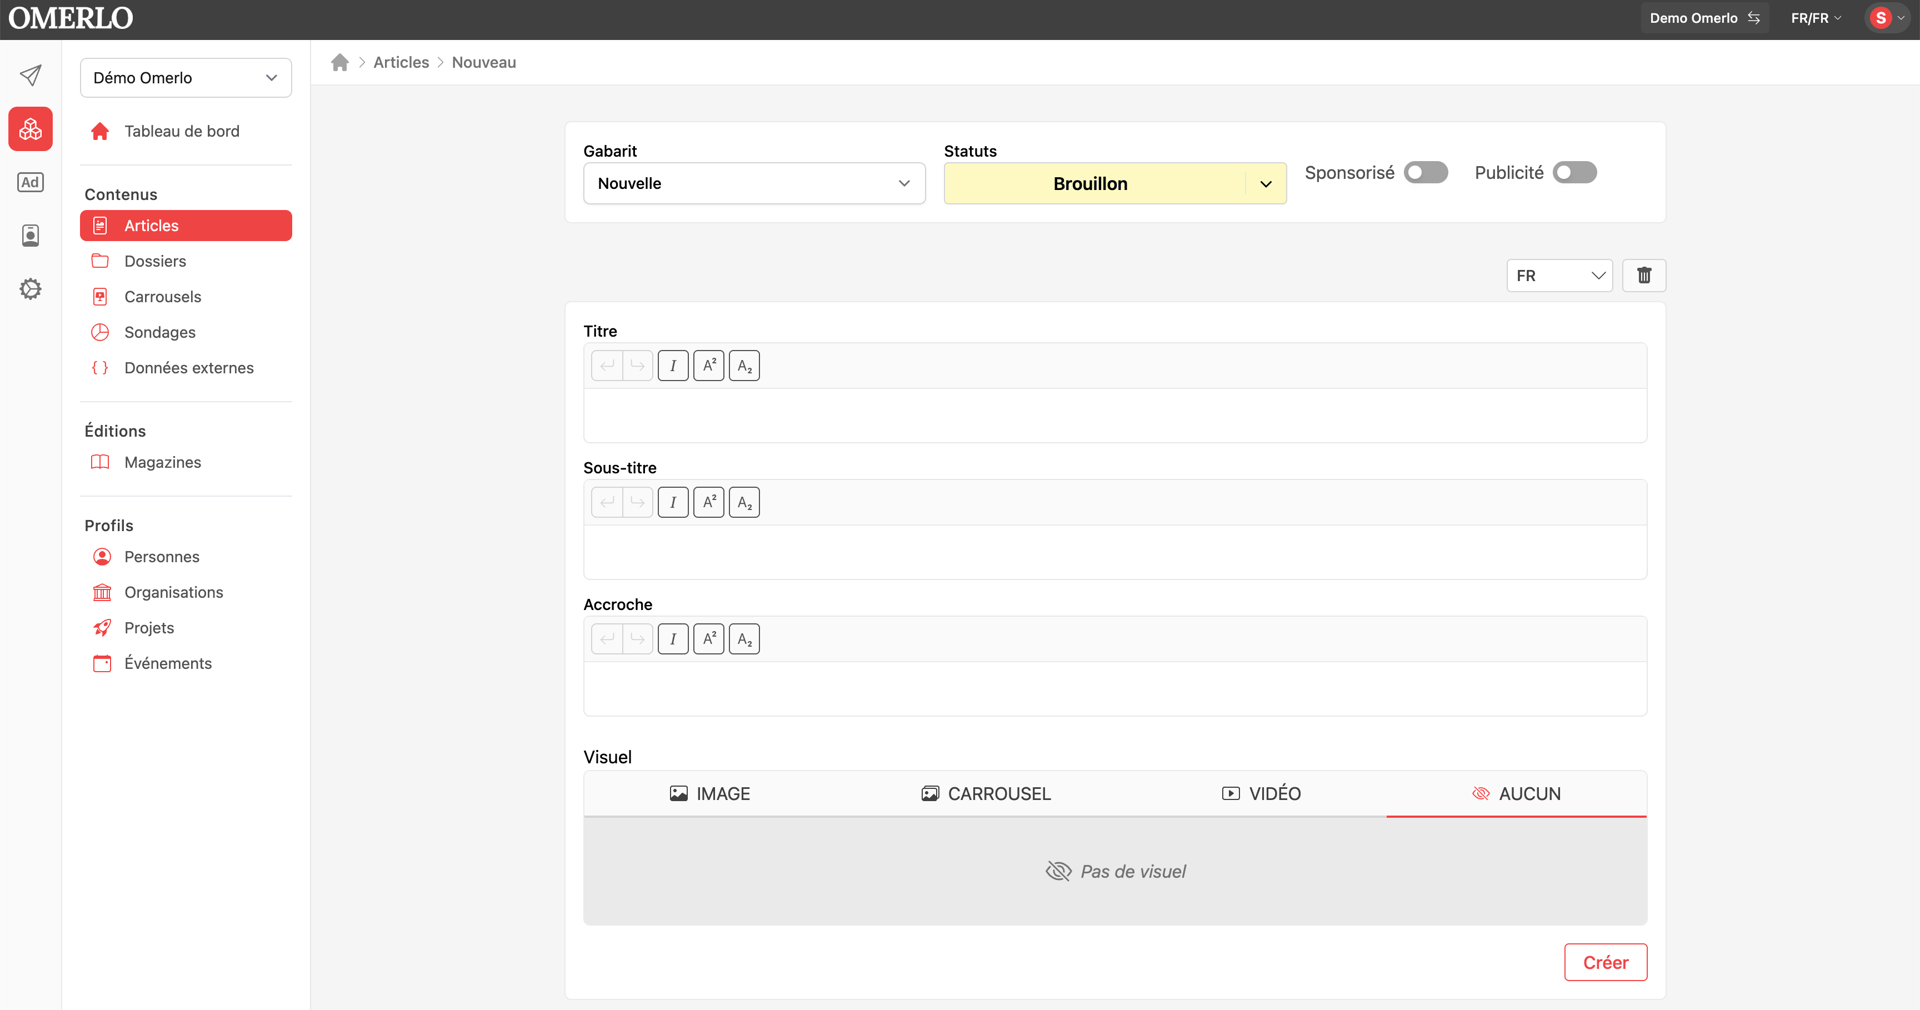Click into the Titre text field

tap(1115, 415)
